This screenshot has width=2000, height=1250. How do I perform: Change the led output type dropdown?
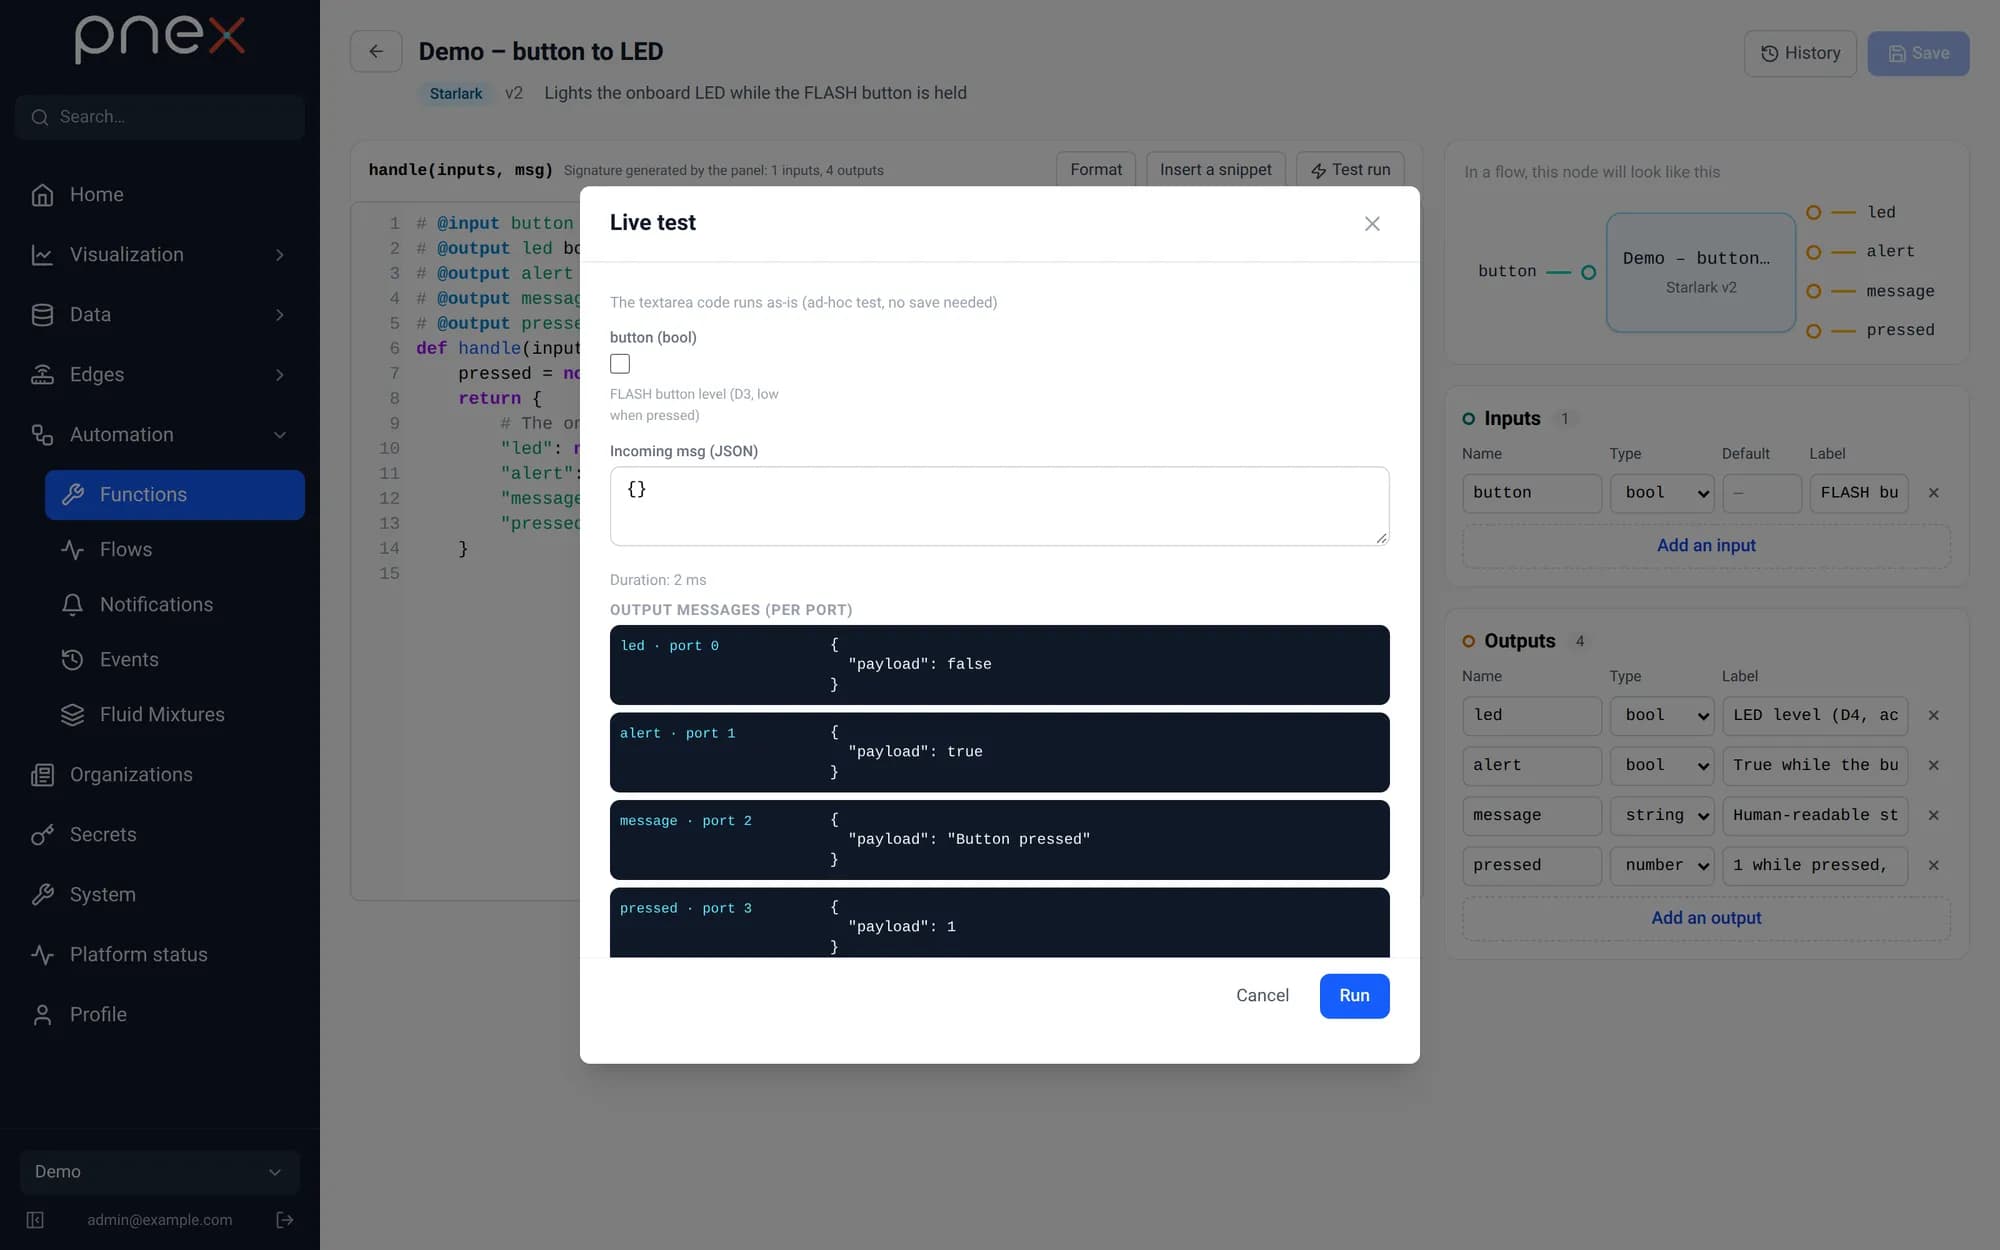pos(1662,716)
